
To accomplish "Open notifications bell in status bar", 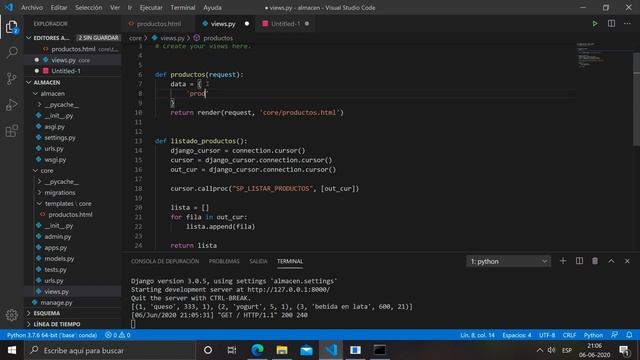I will 629,335.
